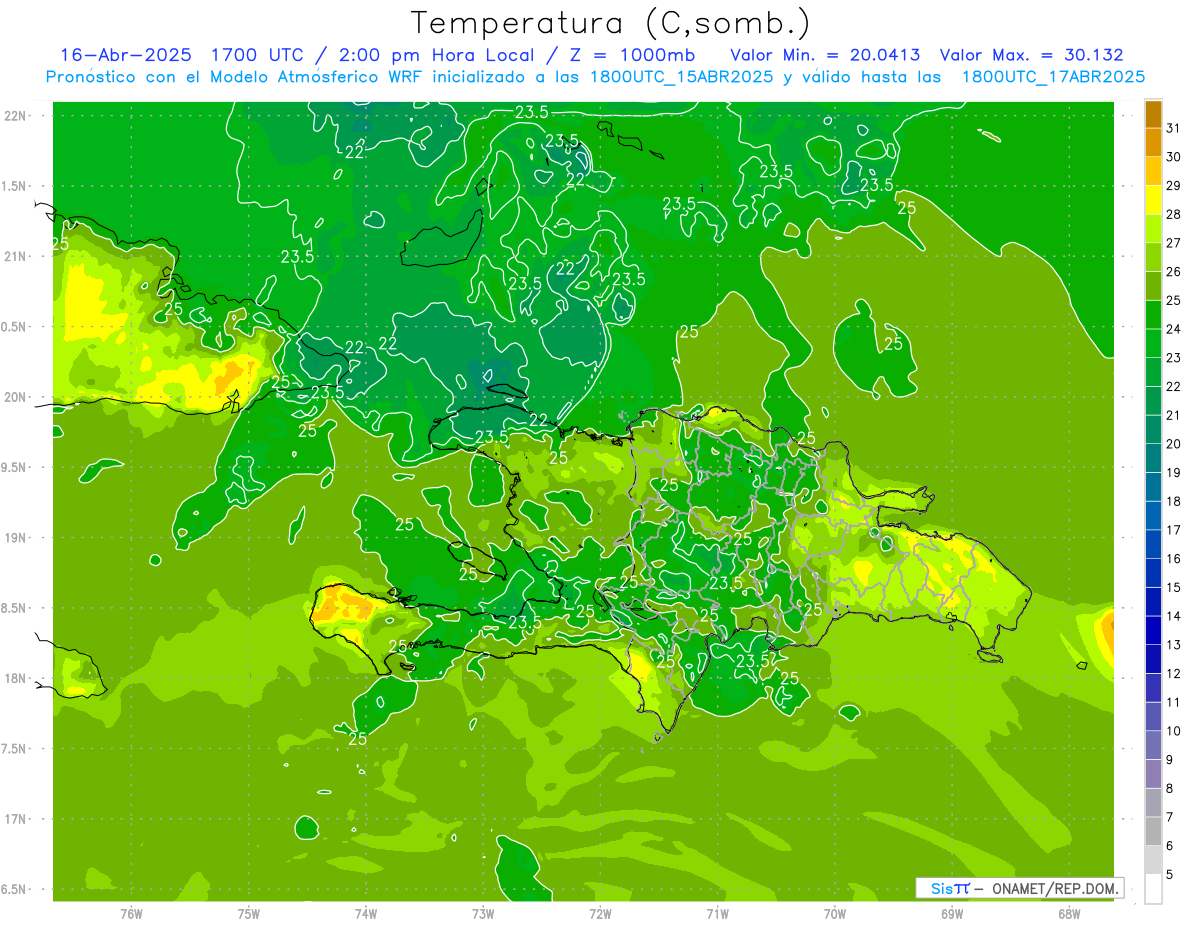Click the "19N" latitude axis label
The width and height of the screenshot is (1200, 927).
15,538
